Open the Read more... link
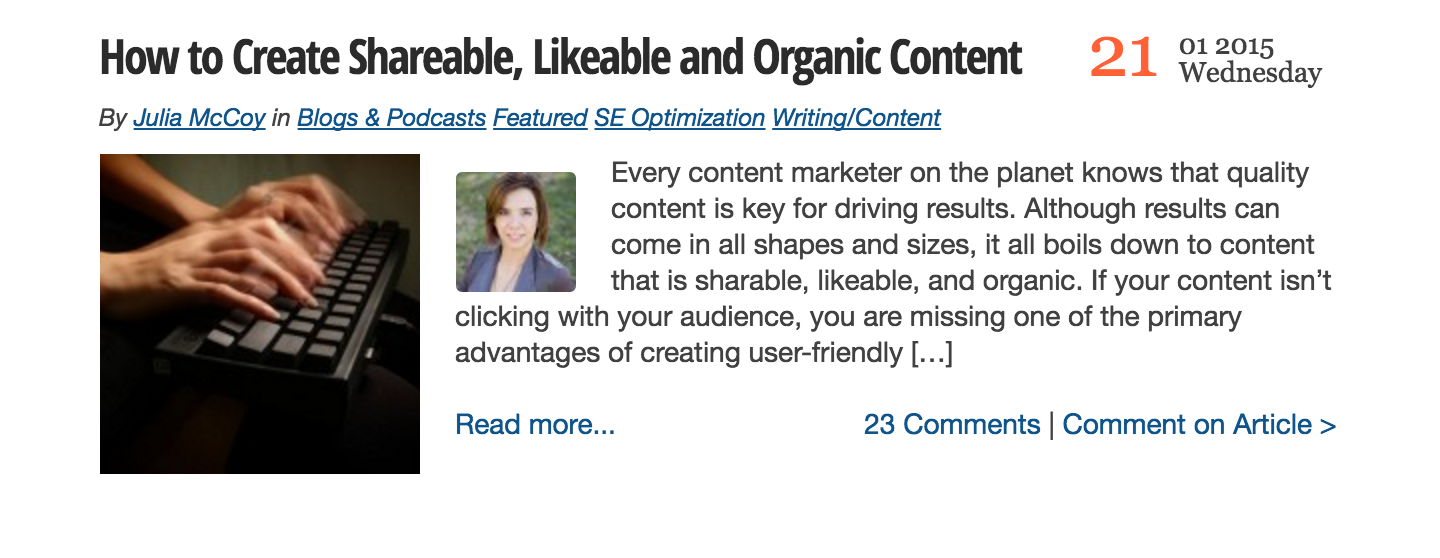Image resolution: width=1440 pixels, height=558 pixels. click(x=535, y=425)
